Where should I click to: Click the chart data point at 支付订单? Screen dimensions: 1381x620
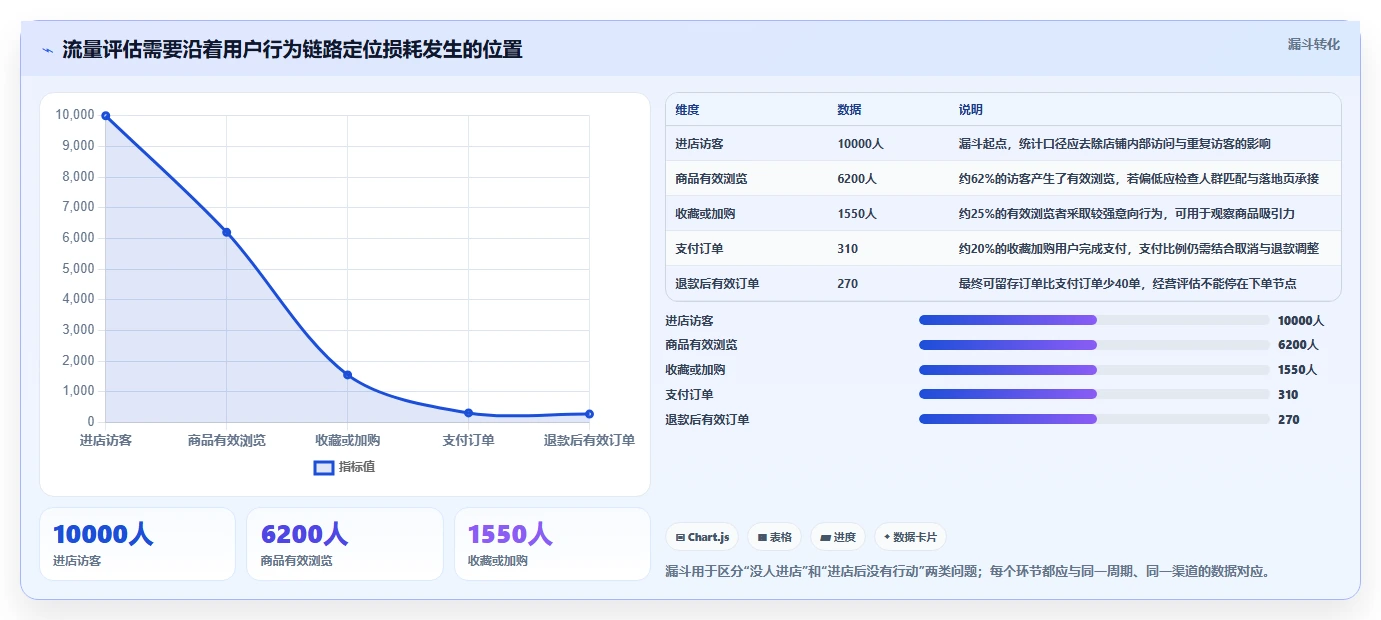468,413
